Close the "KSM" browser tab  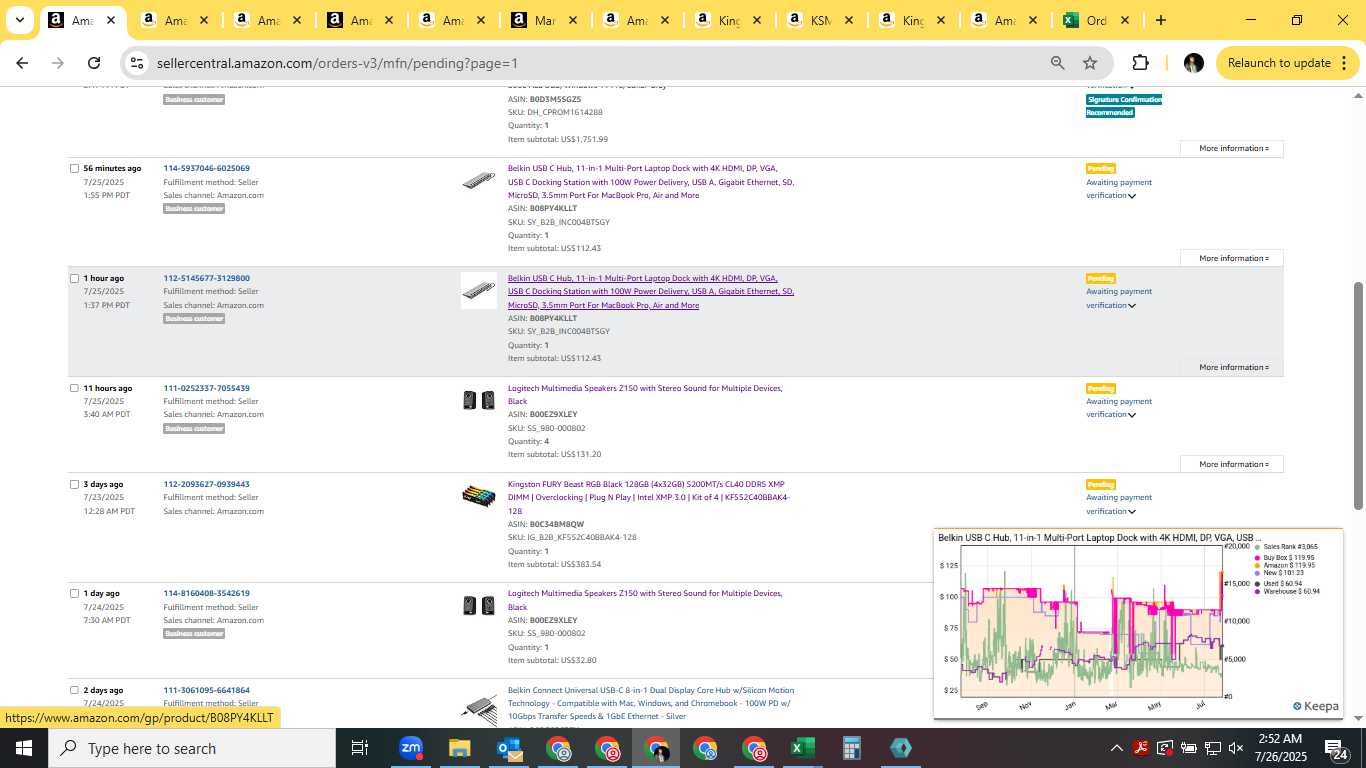[x=848, y=20]
